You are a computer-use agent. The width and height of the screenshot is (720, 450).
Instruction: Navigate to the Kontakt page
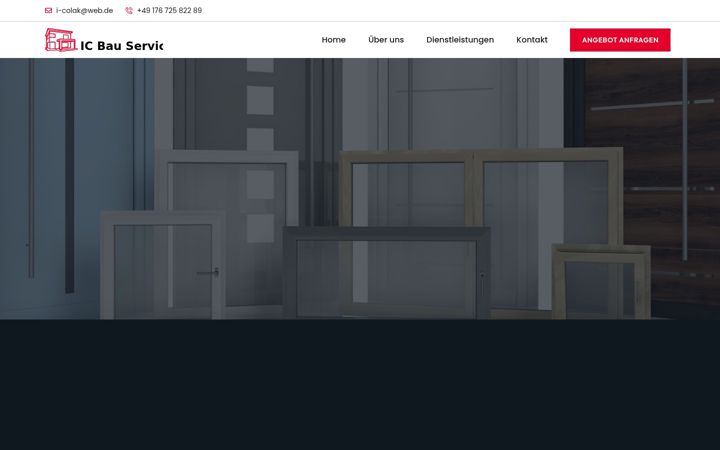[532, 40]
